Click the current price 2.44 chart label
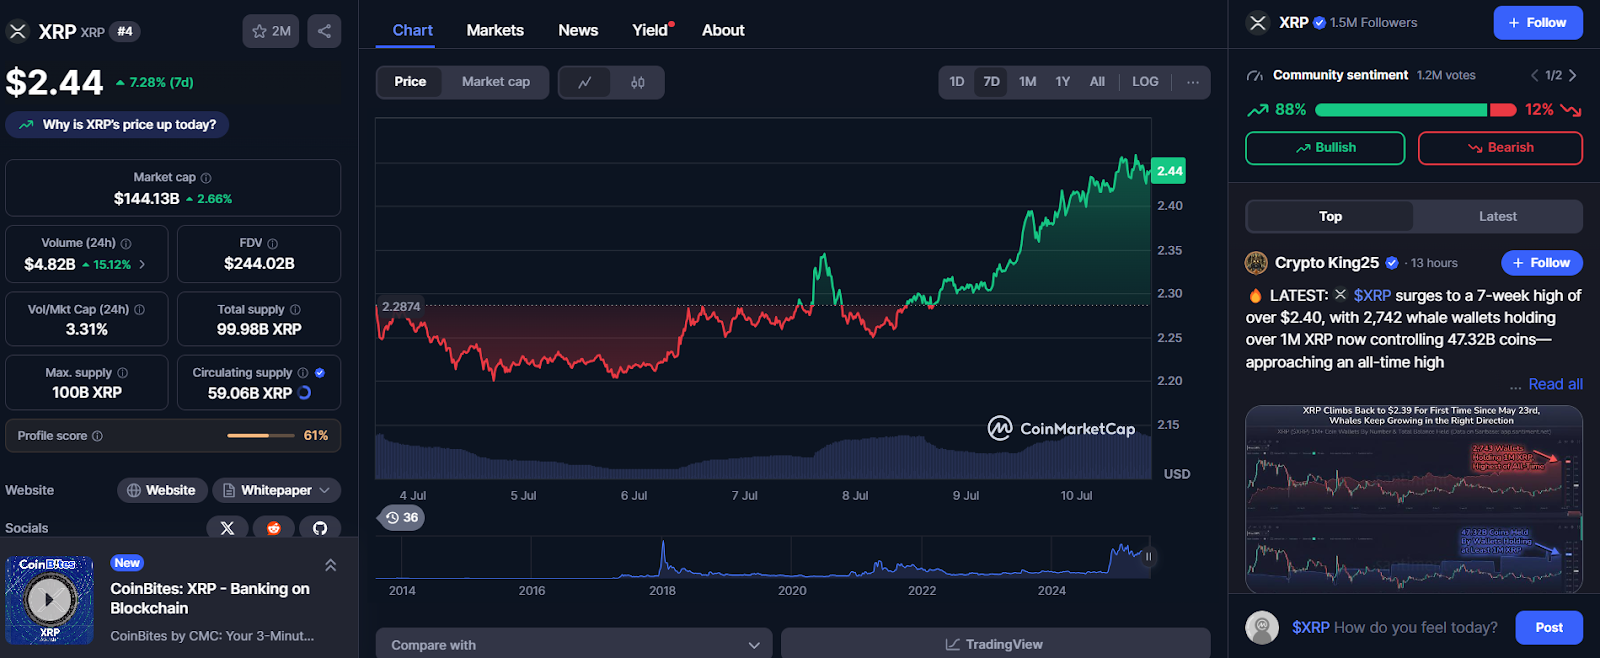 tap(1169, 171)
